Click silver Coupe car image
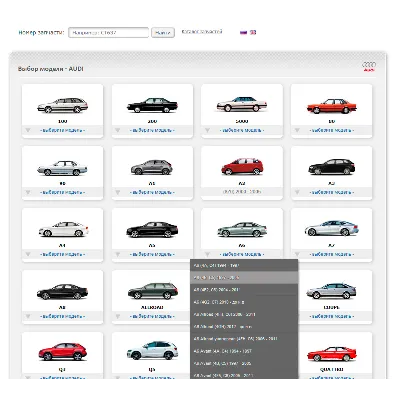400x400 pixels. pyautogui.click(x=332, y=291)
